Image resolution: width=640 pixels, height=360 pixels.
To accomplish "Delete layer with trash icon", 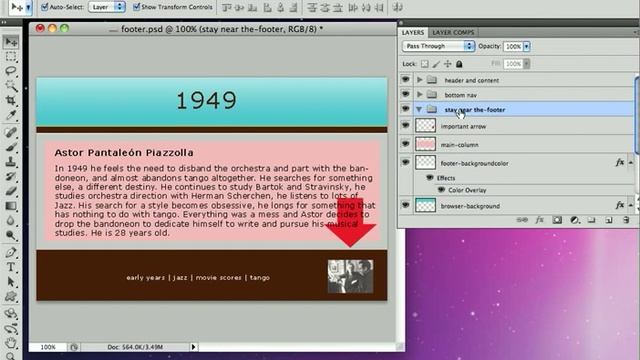I will [626, 220].
